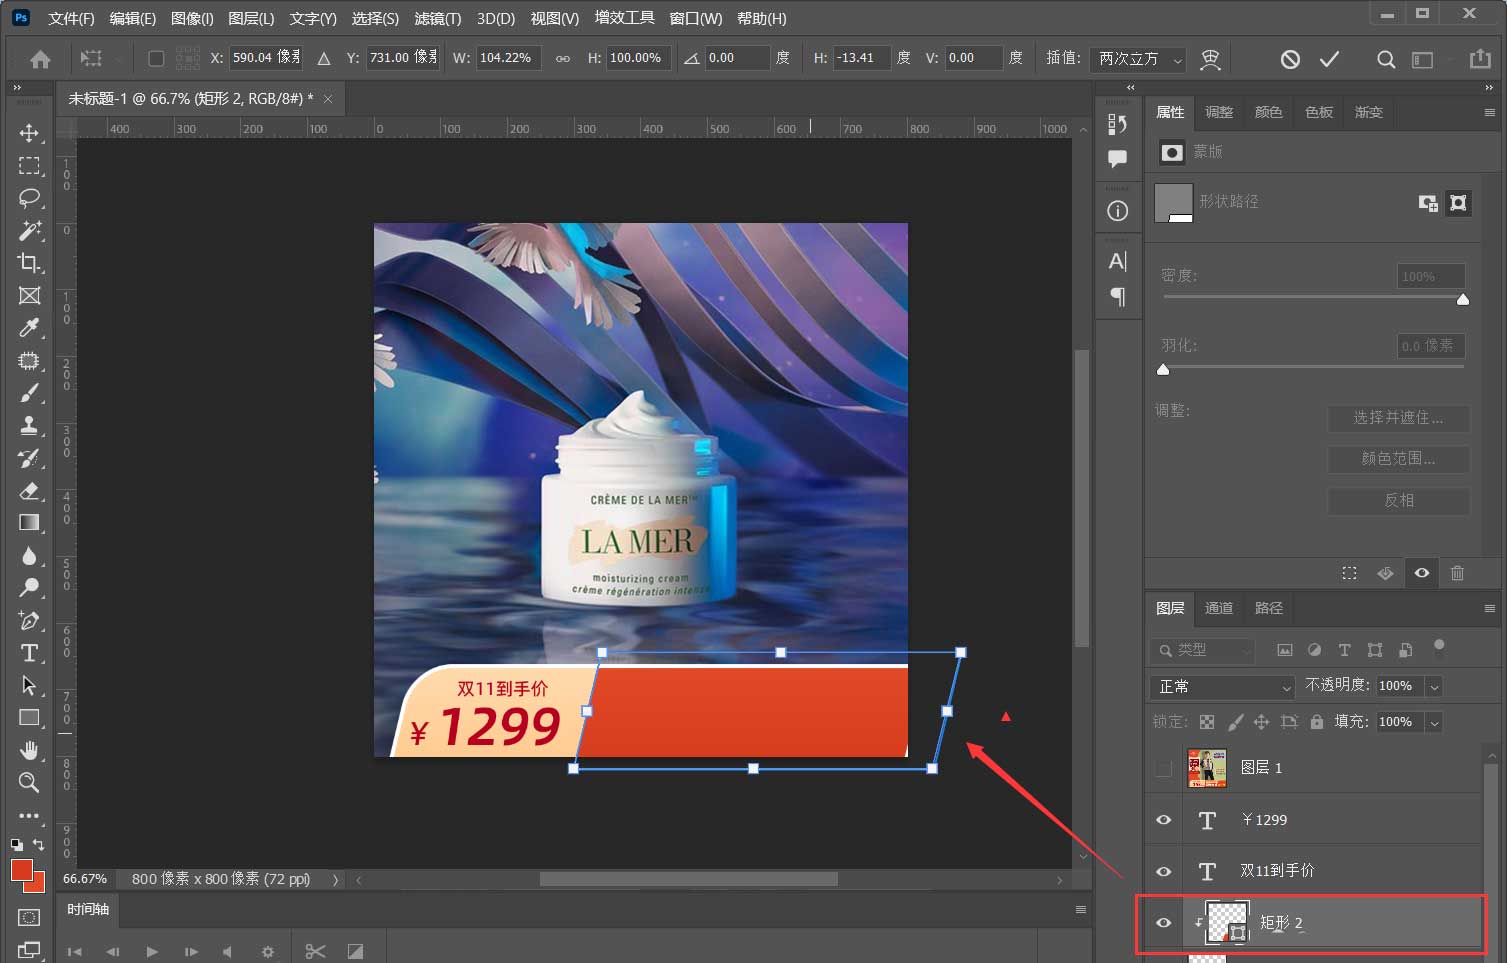The image size is (1507, 963).
Task: Hide the ￥1299 text layer
Action: [x=1163, y=819]
